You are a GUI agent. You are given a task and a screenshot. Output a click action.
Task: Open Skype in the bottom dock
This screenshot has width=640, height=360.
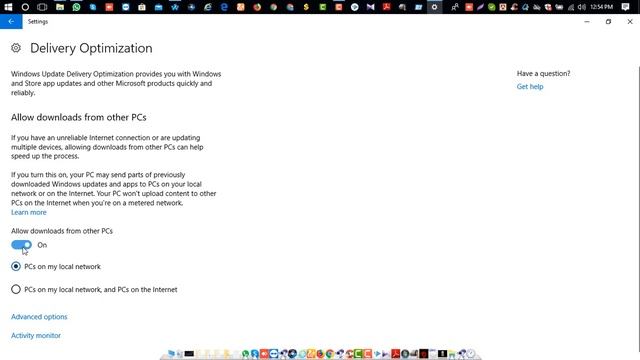click(x=255, y=353)
